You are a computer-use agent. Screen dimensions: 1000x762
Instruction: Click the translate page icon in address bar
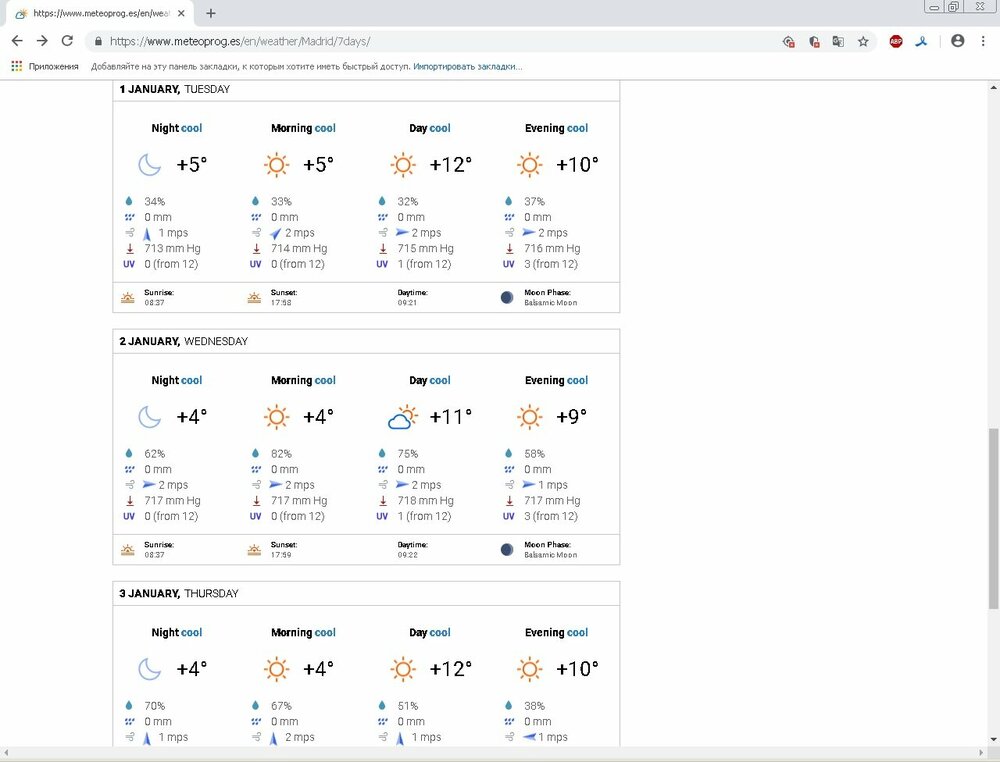coord(838,41)
